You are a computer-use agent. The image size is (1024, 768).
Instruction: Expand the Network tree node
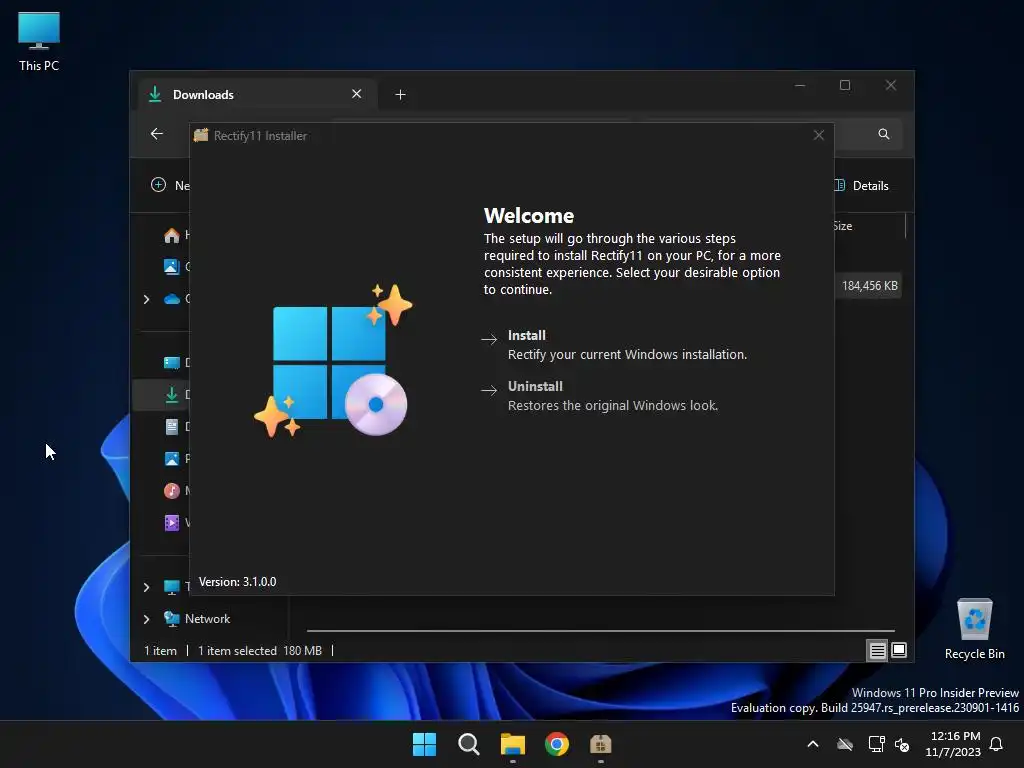tap(146, 619)
